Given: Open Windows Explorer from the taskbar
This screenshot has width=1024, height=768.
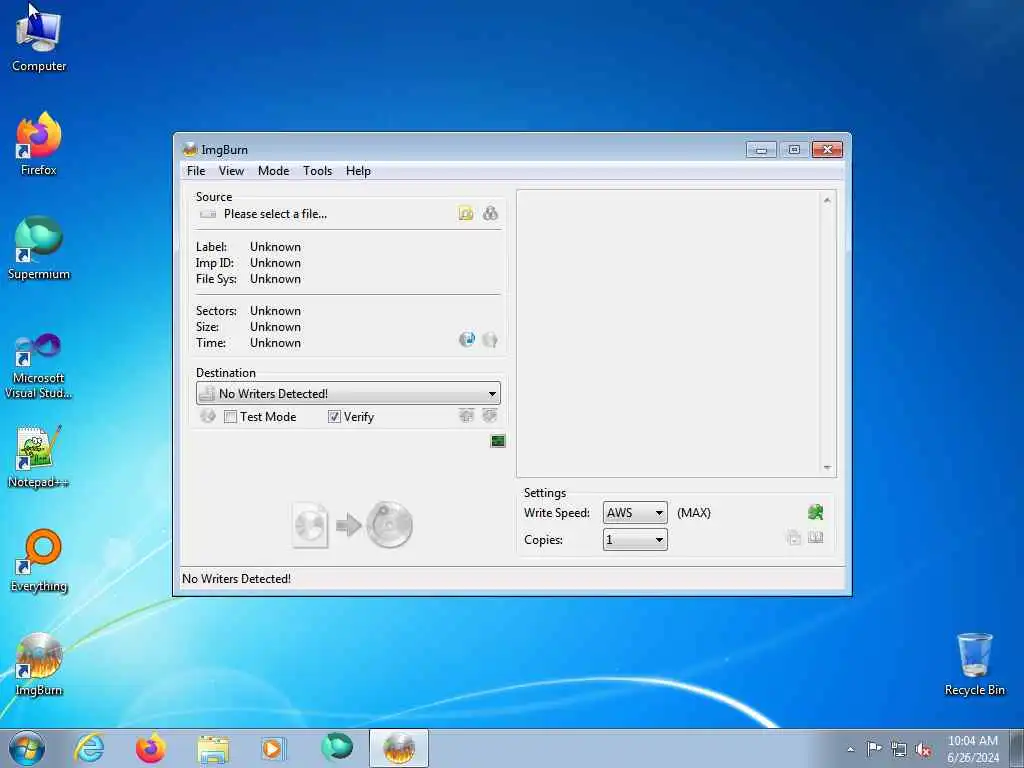Looking at the screenshot, I should [x=213, y=748].
